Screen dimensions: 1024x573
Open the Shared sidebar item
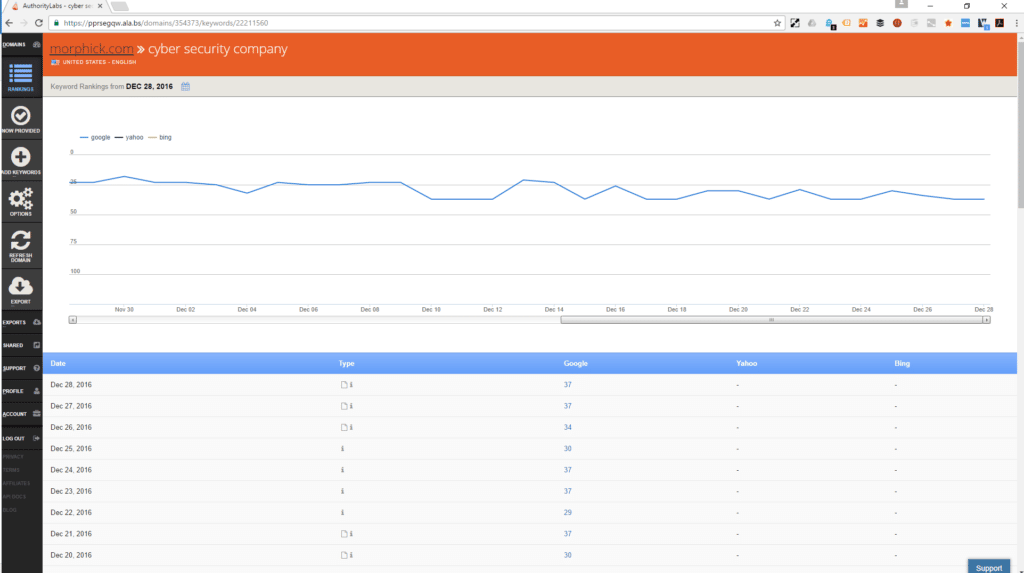[x=21, y=345]
